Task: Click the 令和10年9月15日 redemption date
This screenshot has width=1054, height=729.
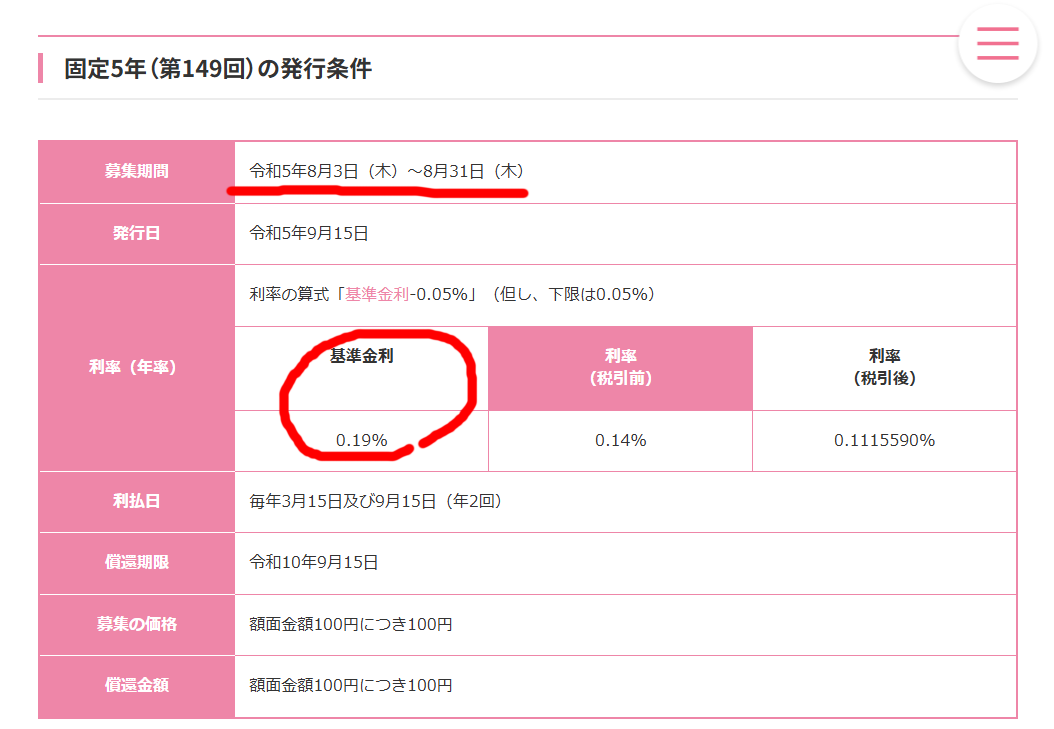Action: tap(313, 562)
